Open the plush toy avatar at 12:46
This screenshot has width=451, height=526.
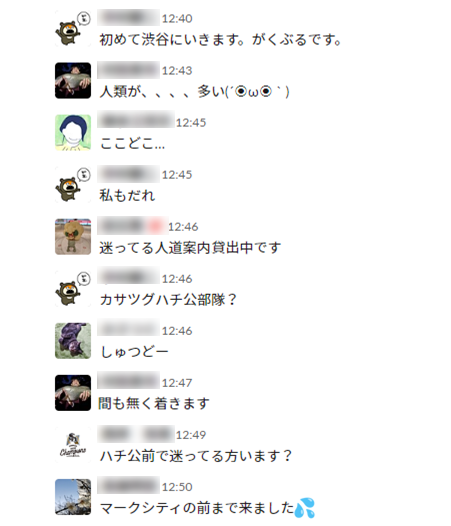coord(73,236)
